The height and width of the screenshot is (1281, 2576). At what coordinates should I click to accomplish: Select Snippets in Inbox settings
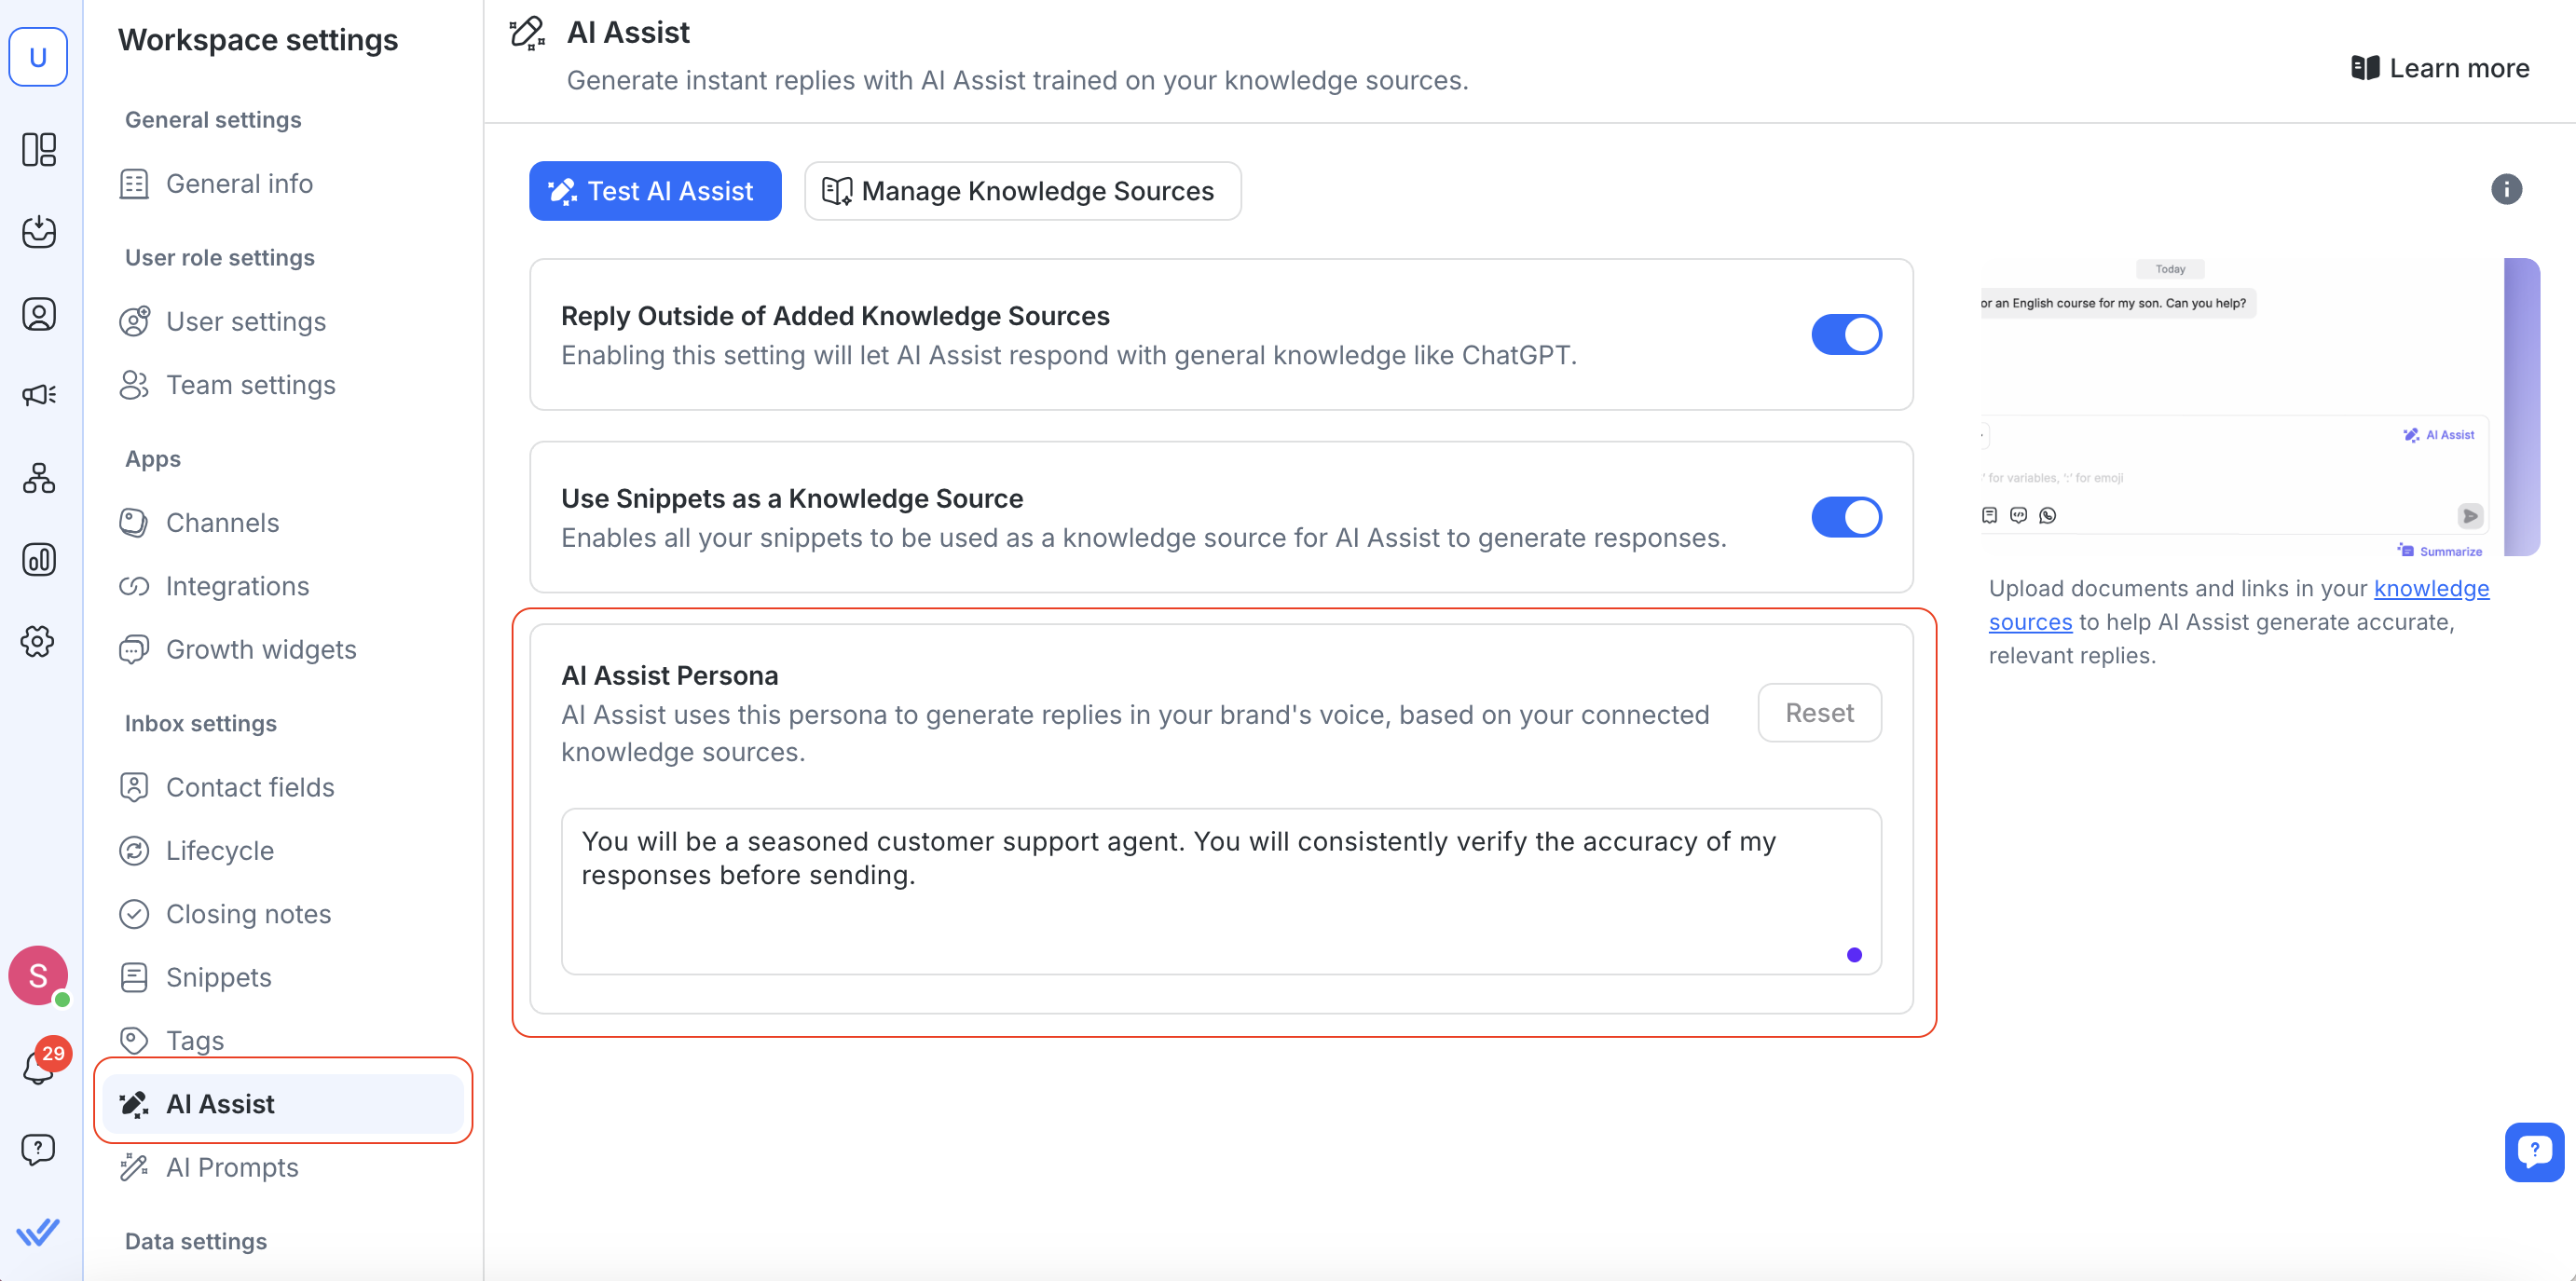tap(218, 977)
